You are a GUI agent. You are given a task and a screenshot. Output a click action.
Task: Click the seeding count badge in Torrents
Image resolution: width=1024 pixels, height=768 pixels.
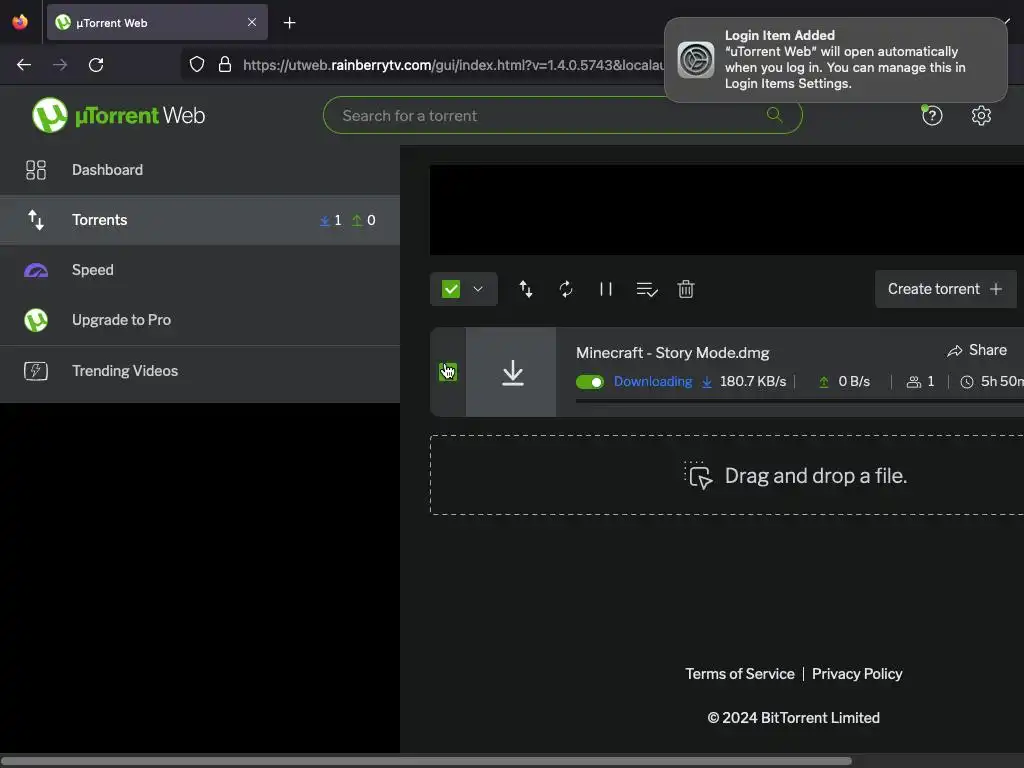(x=364, y=220)
